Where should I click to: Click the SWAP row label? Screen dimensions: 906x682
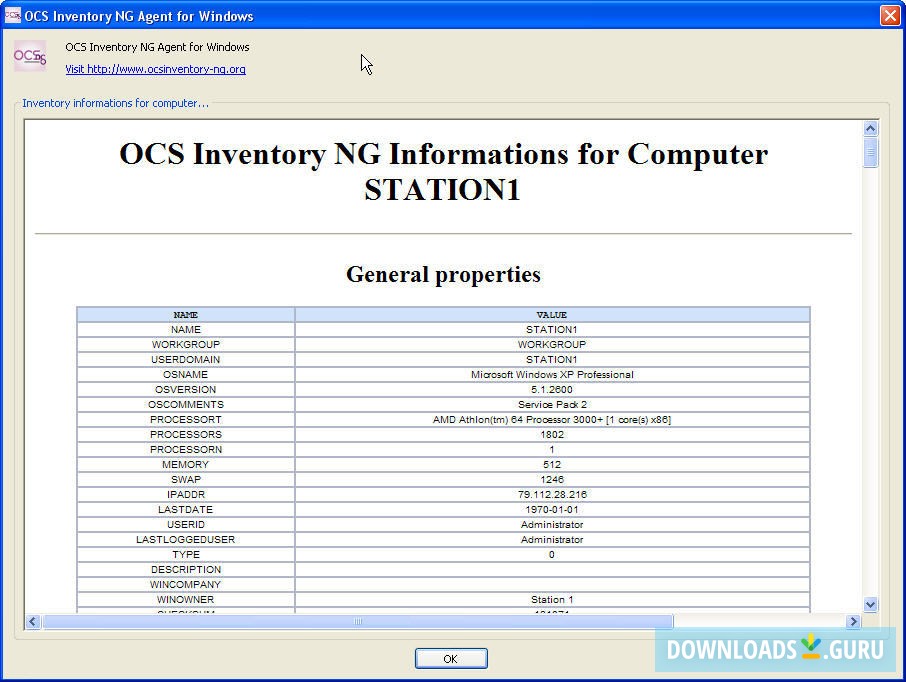pos(185,480)
